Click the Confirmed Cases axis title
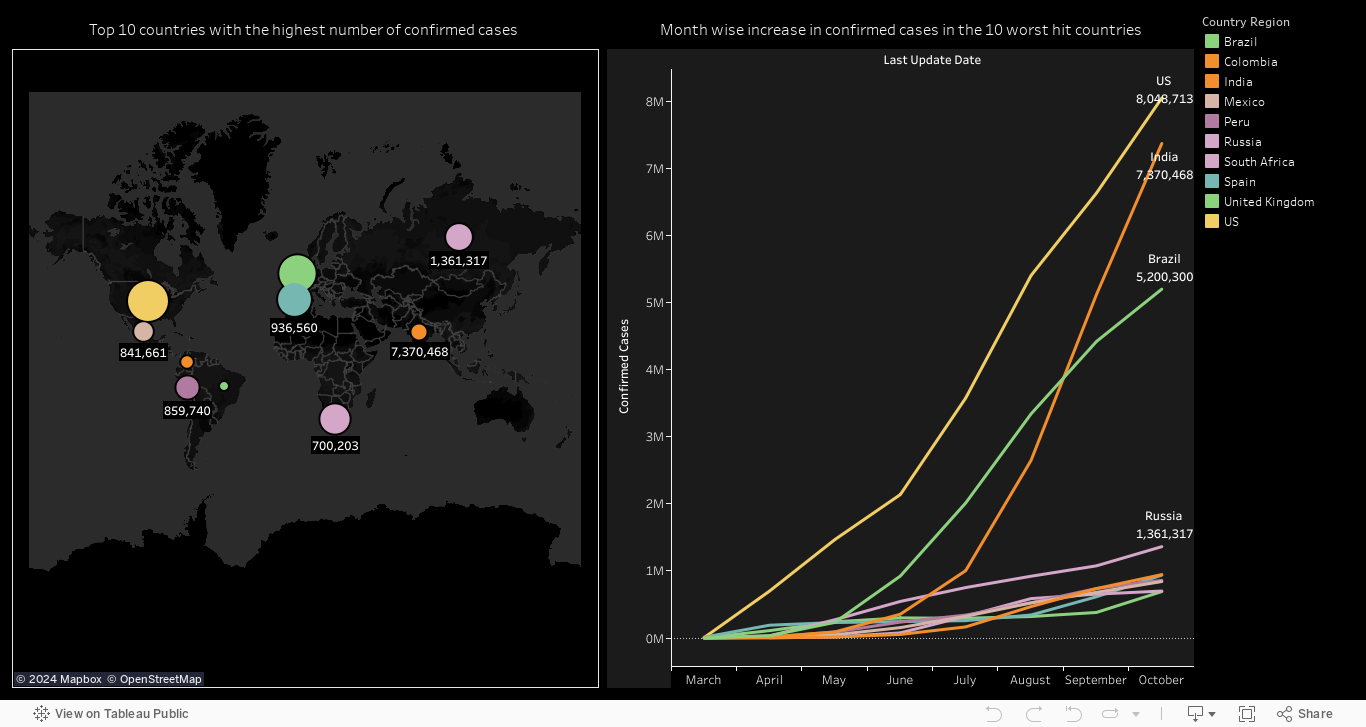Screen dimensions: 1366x727 point(624,366)
